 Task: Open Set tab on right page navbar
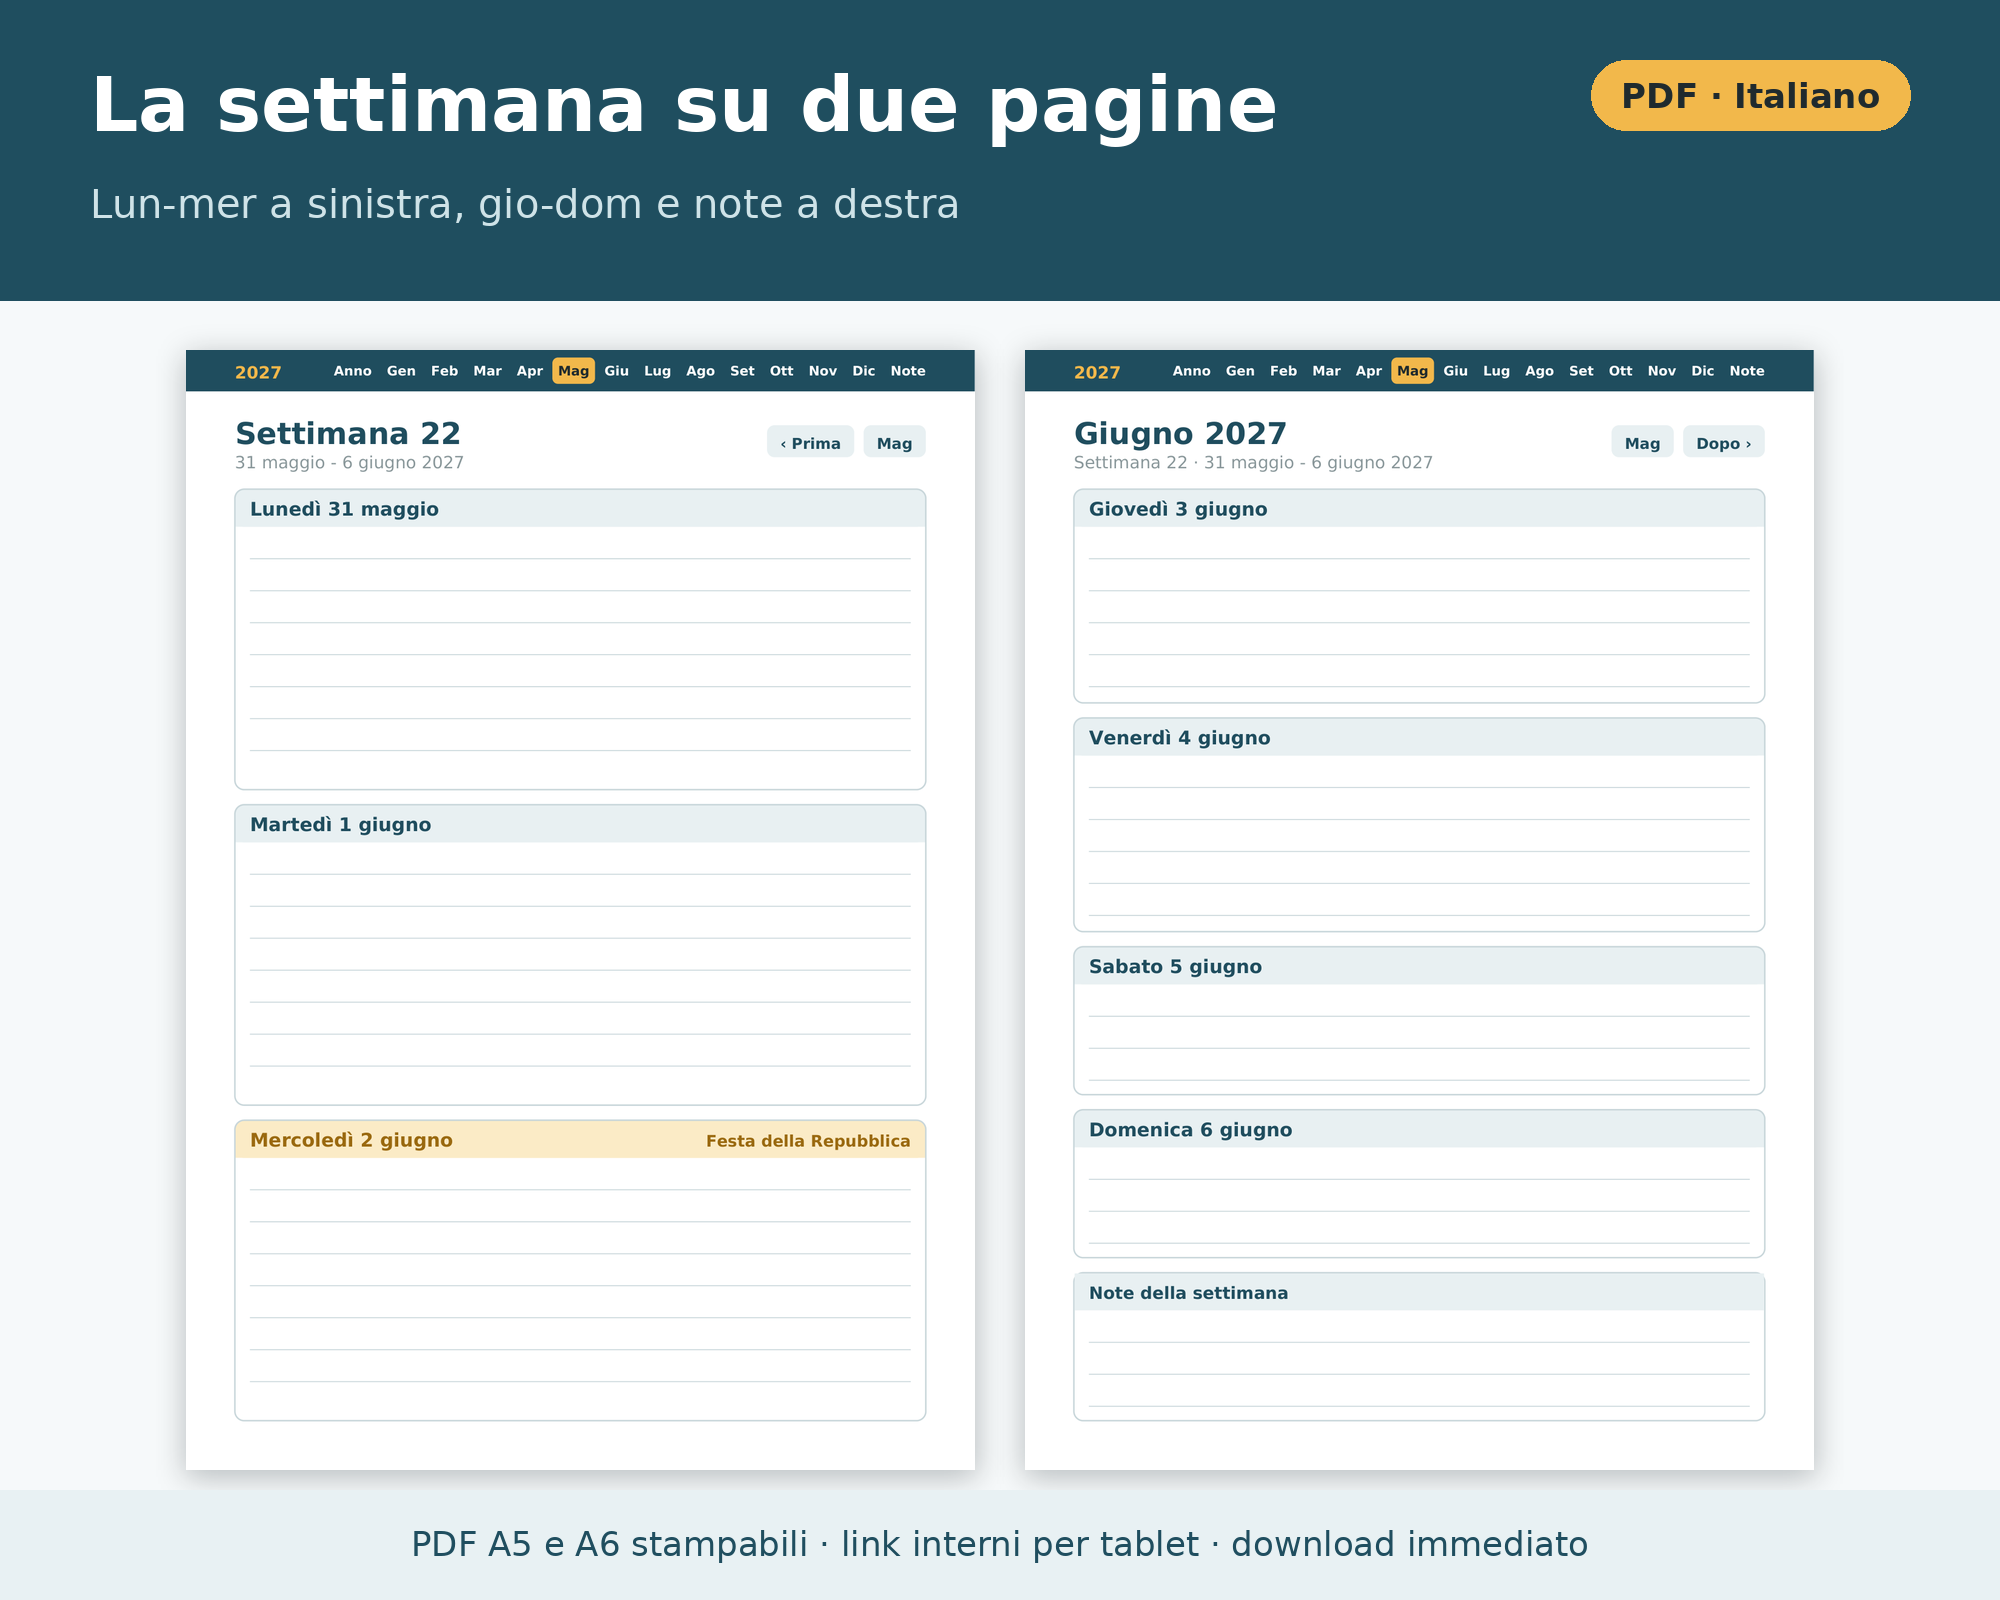(x=1580, y=371)
